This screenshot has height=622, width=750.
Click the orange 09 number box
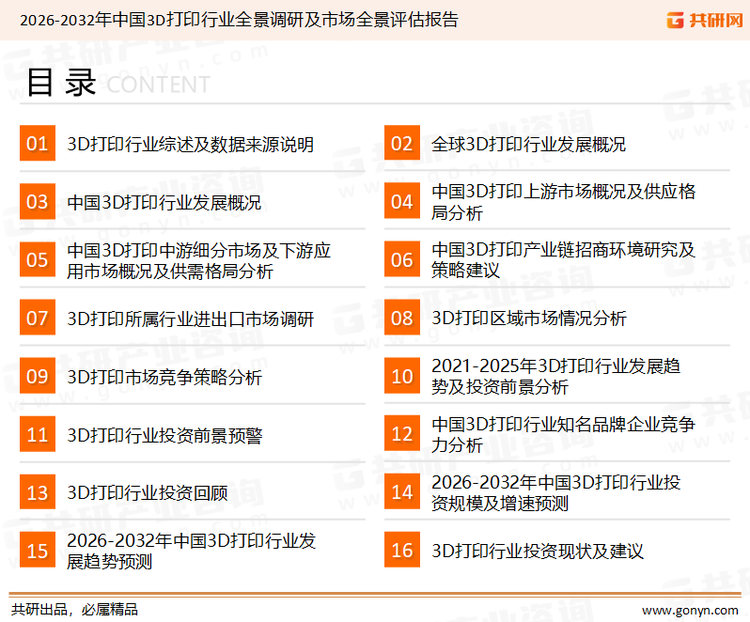click(37, 376)
